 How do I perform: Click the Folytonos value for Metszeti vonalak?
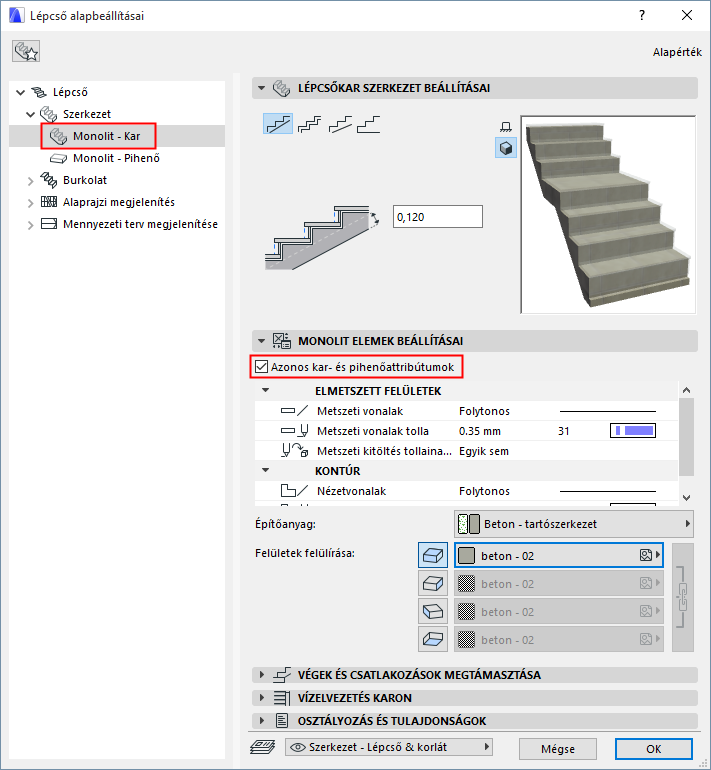[x=484, y=411]
